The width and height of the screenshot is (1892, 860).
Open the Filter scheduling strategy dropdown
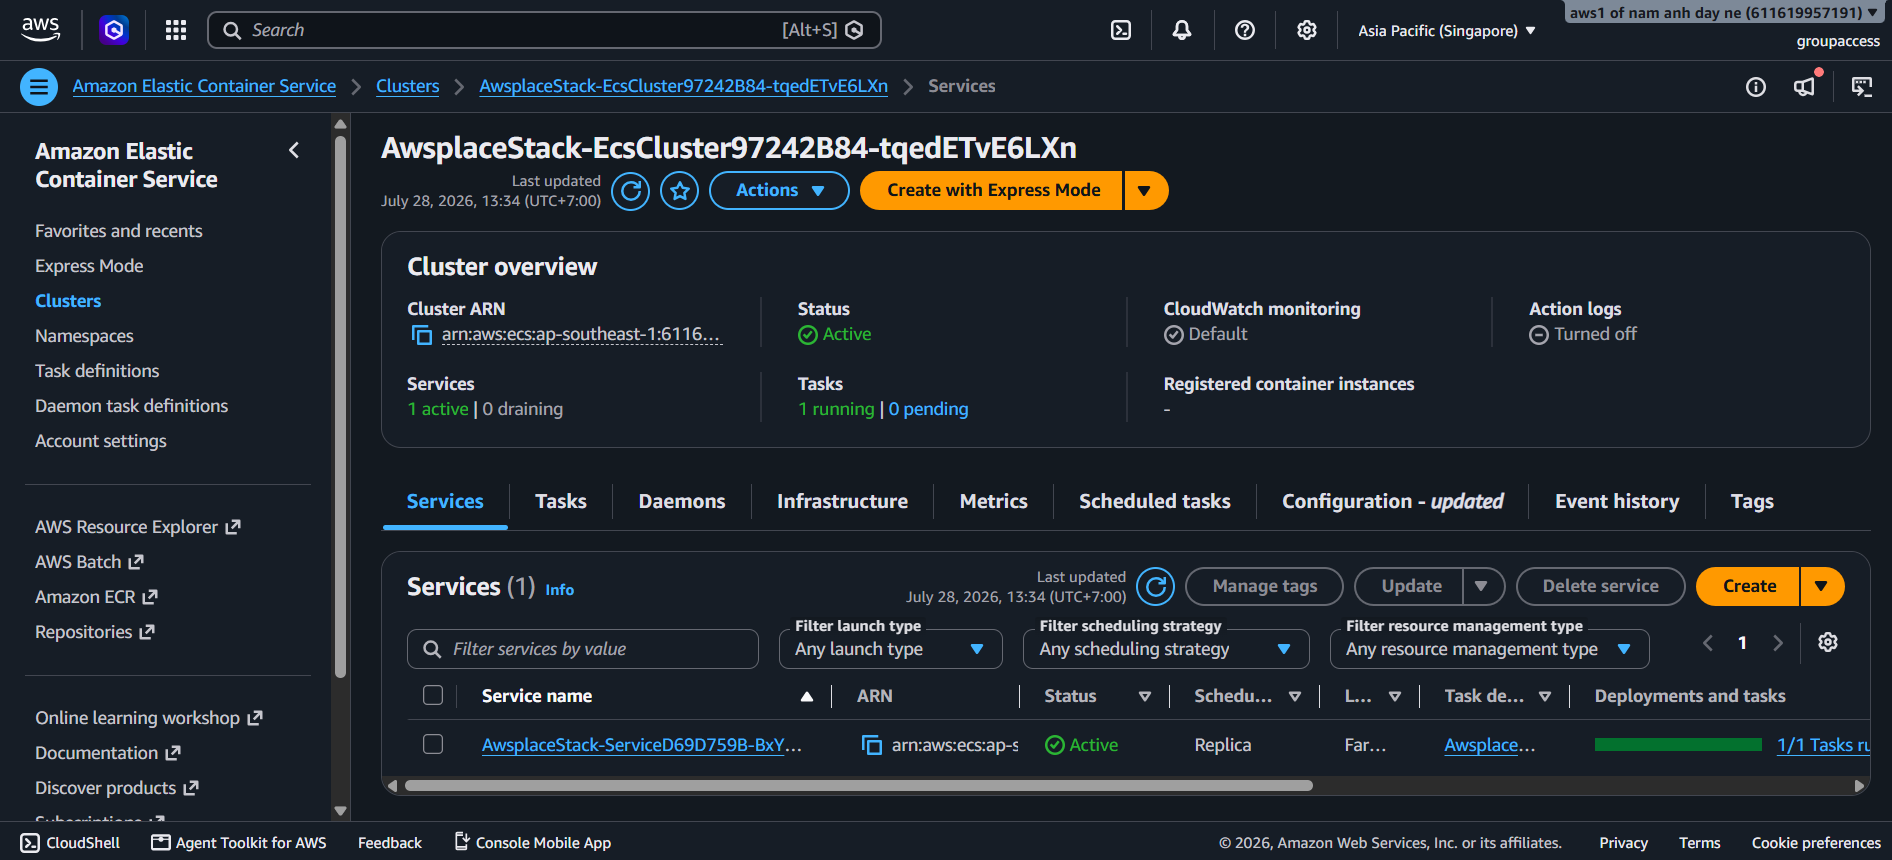[x=1166, y=649]
